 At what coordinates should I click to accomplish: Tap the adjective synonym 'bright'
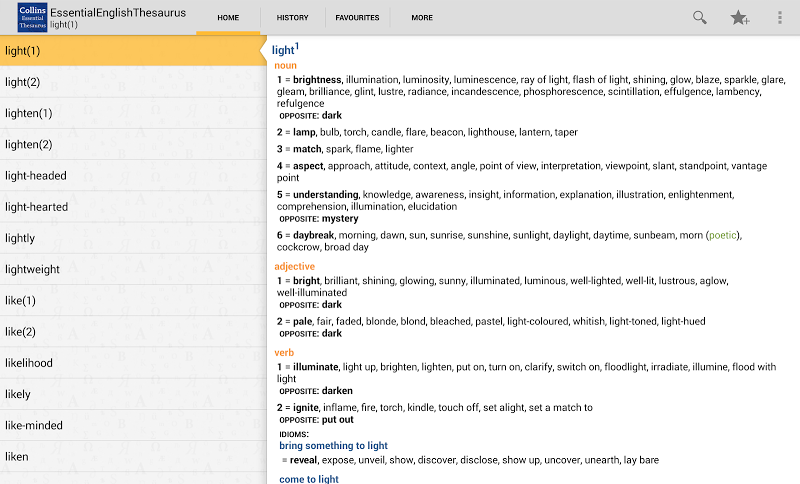pyautogui.click(x=306, y=281)
